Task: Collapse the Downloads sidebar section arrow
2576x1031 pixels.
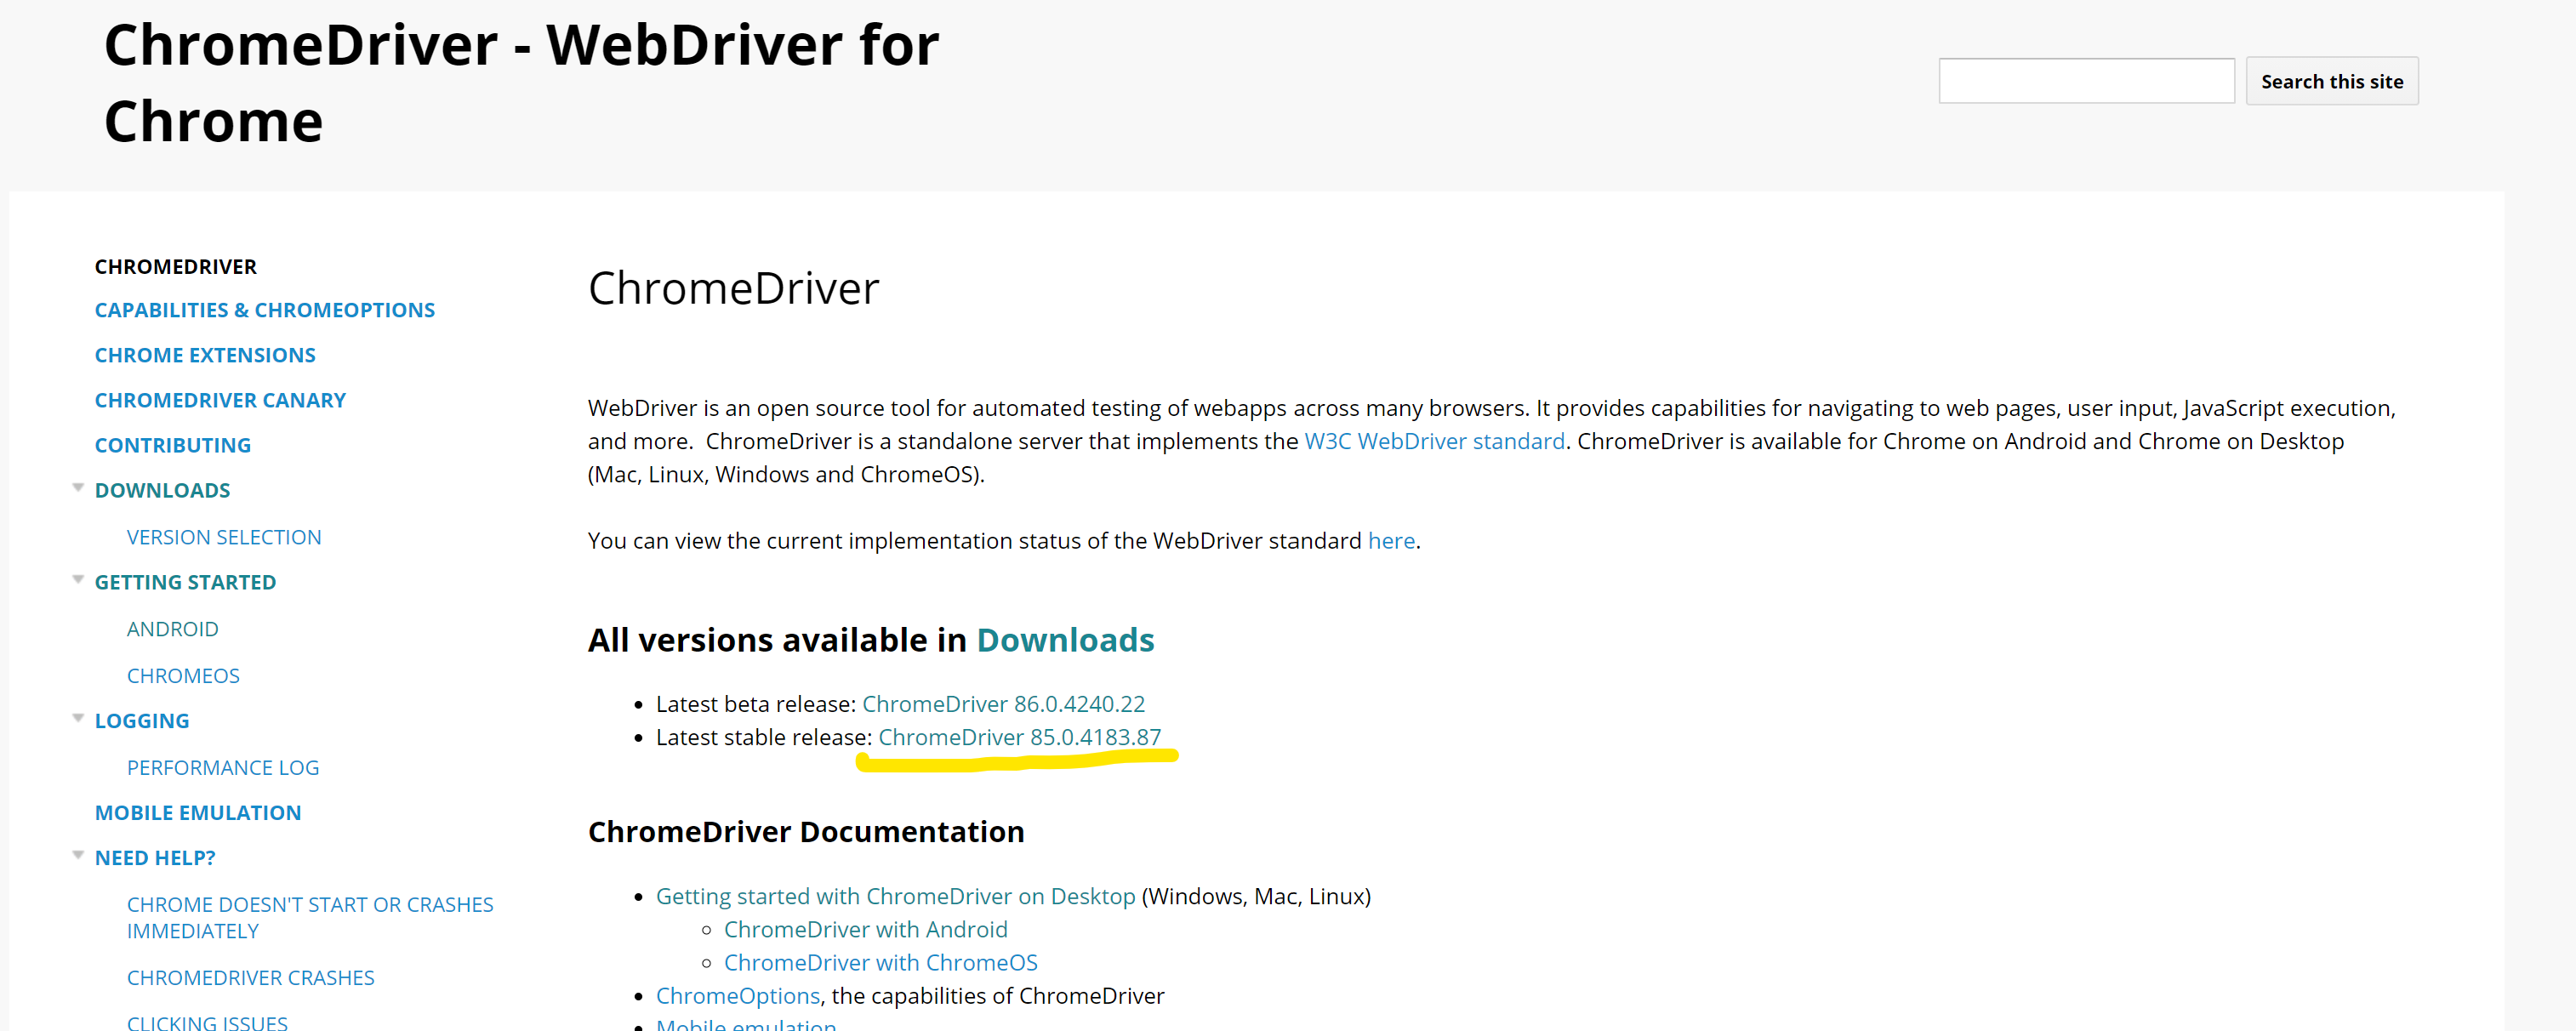Action: [x=78, y=488]
